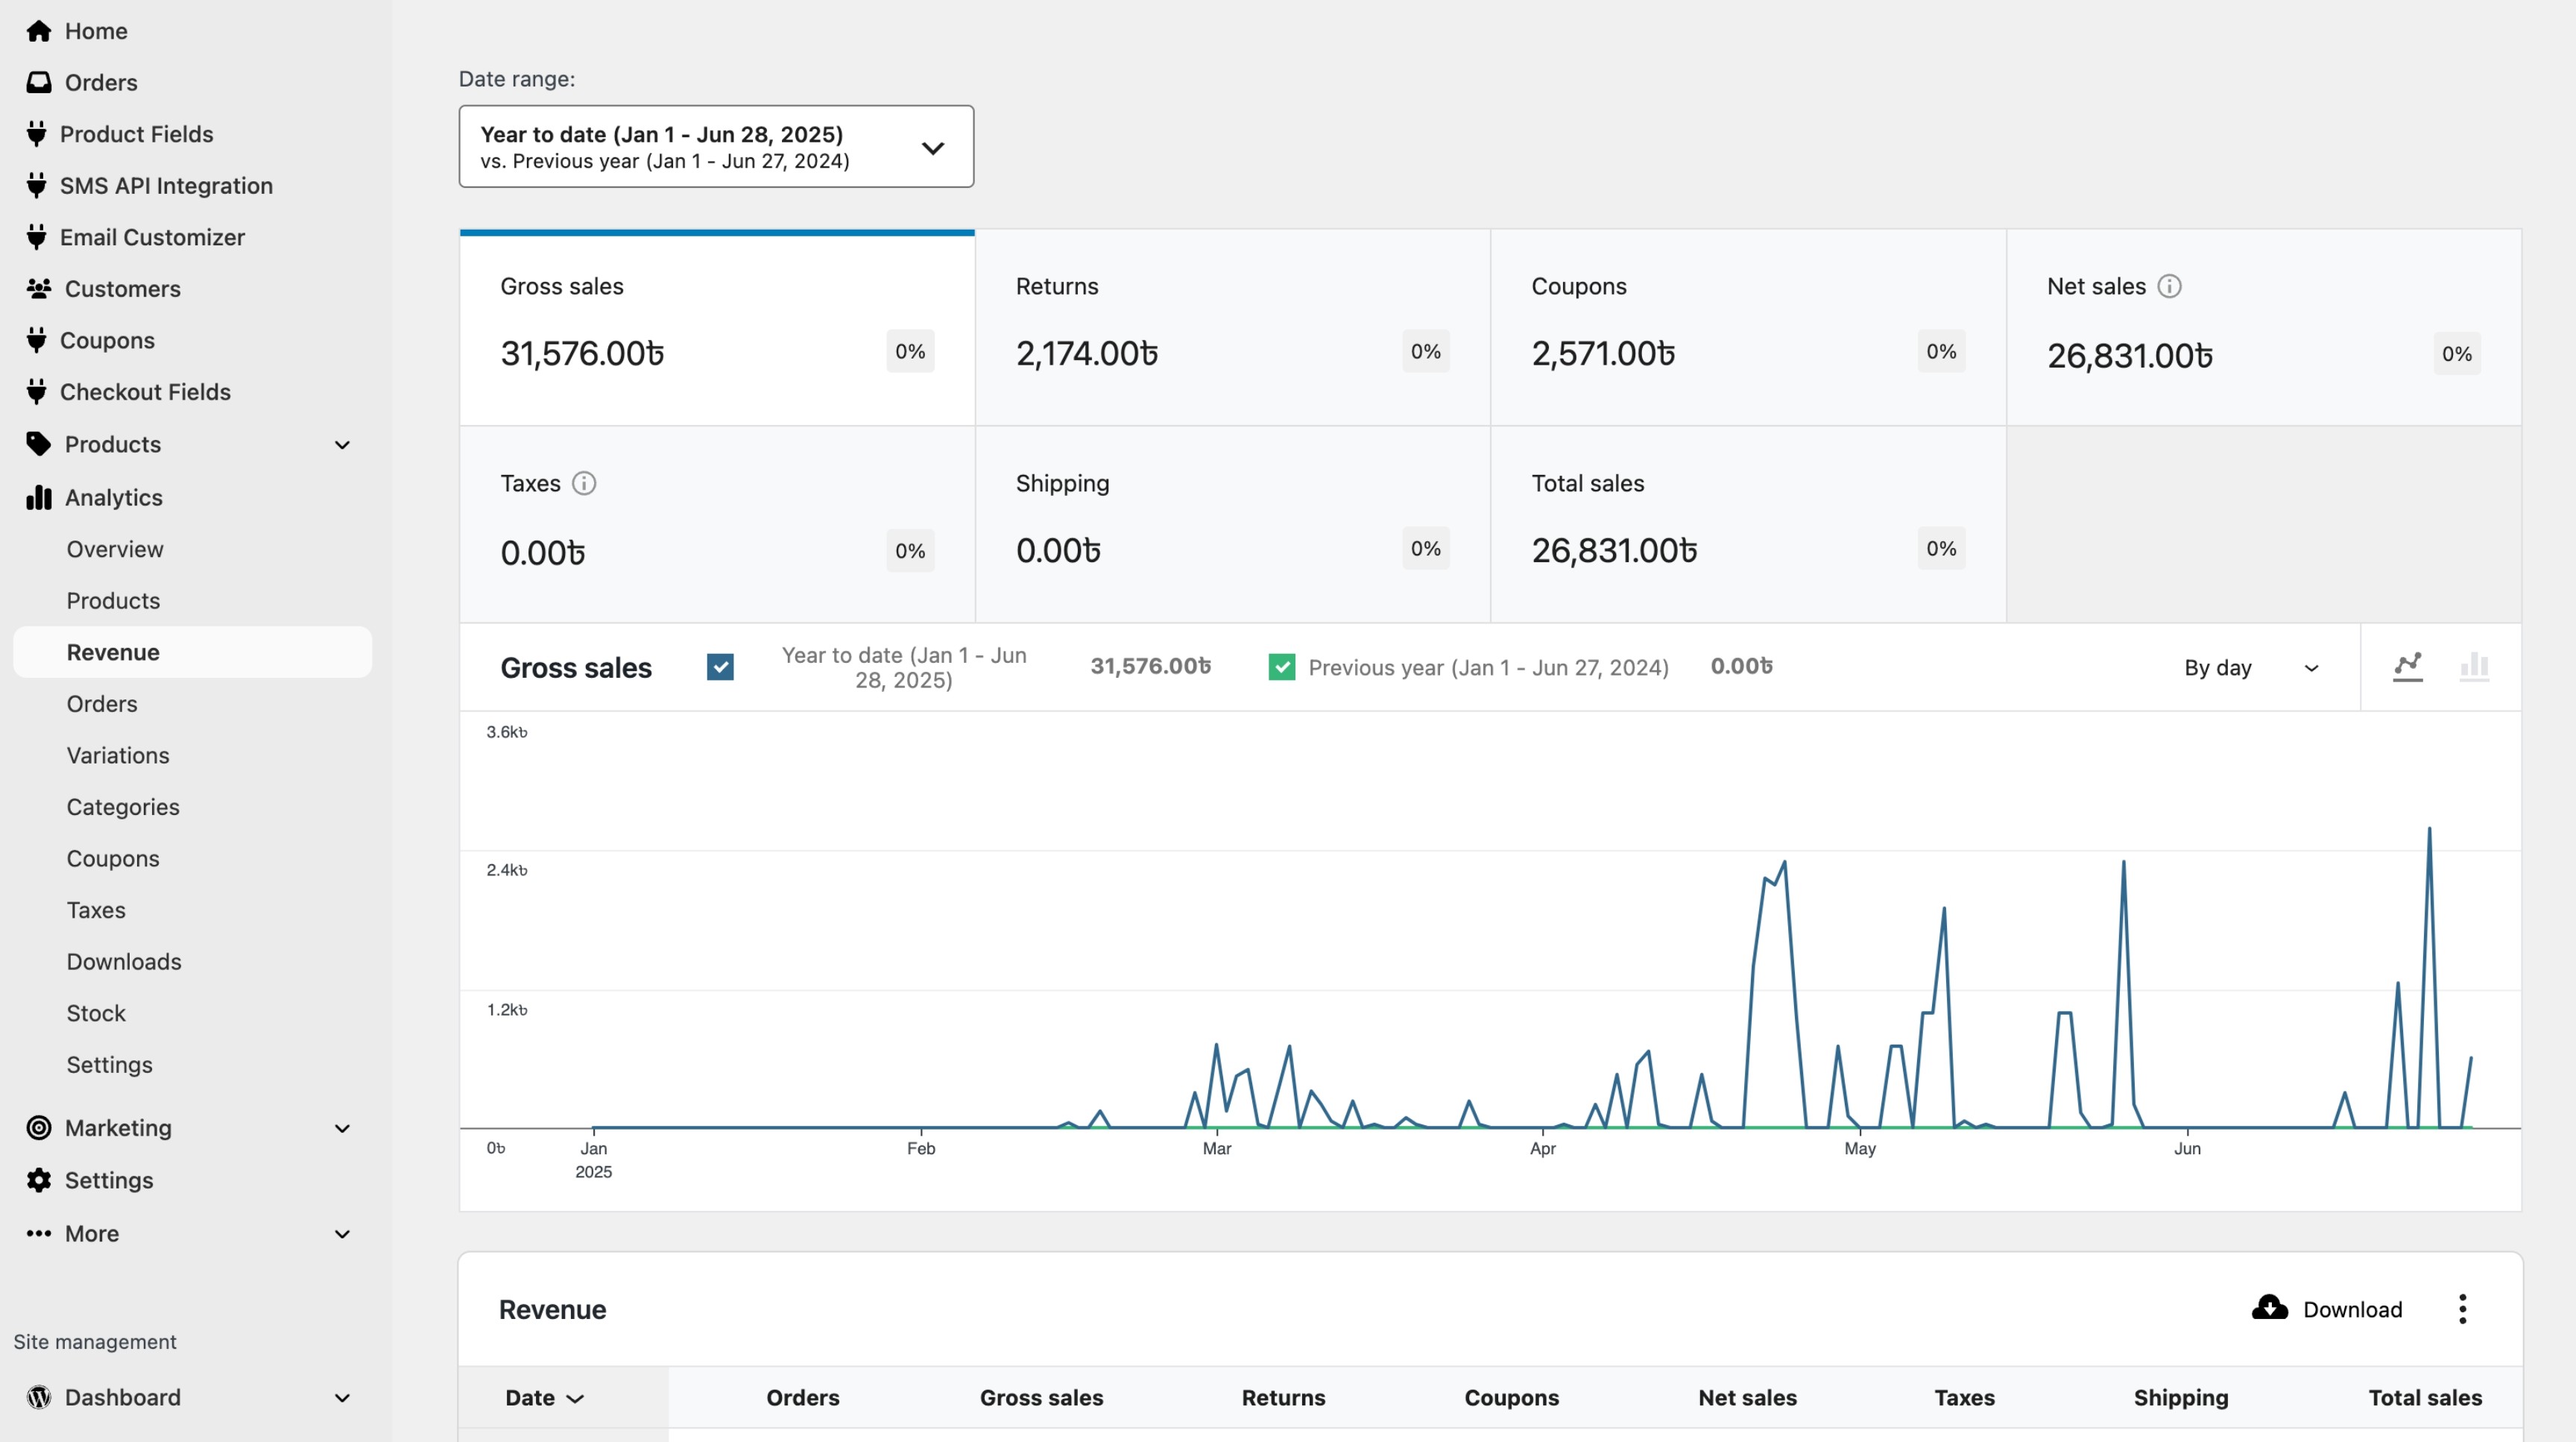Screen dimensions: 2576x1442
Task: Expand the Products sidebar section
Action: pyautogui.click(x=342, y=445)
